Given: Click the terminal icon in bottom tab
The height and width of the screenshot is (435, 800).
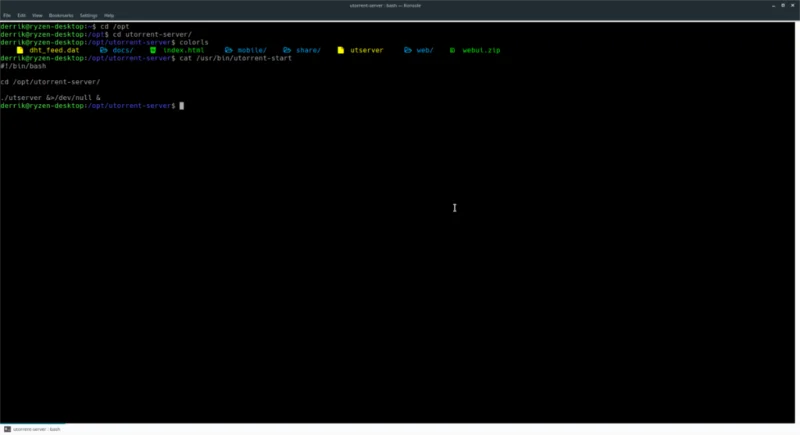Looking at the screenshot, I should [7, 429].
